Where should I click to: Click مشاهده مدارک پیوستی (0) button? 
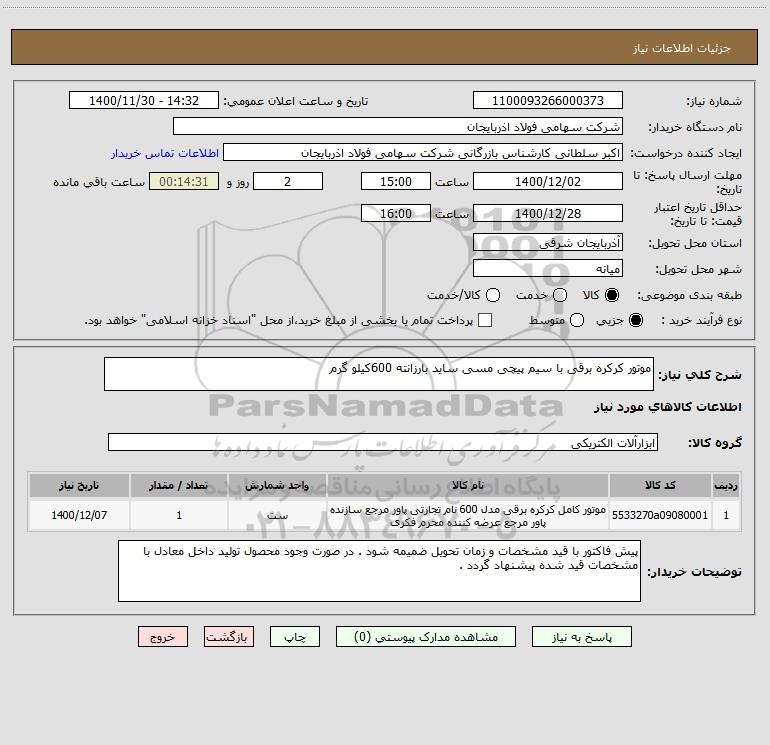426,637
